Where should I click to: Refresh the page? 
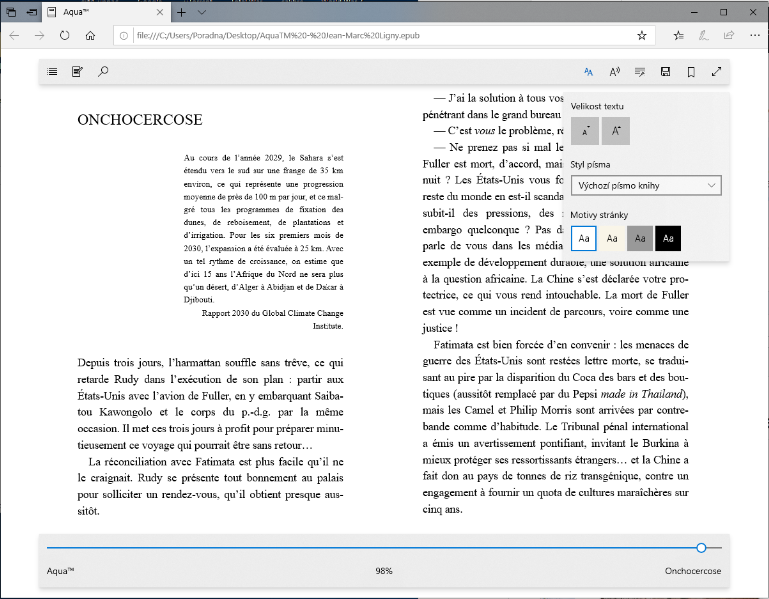65,35
